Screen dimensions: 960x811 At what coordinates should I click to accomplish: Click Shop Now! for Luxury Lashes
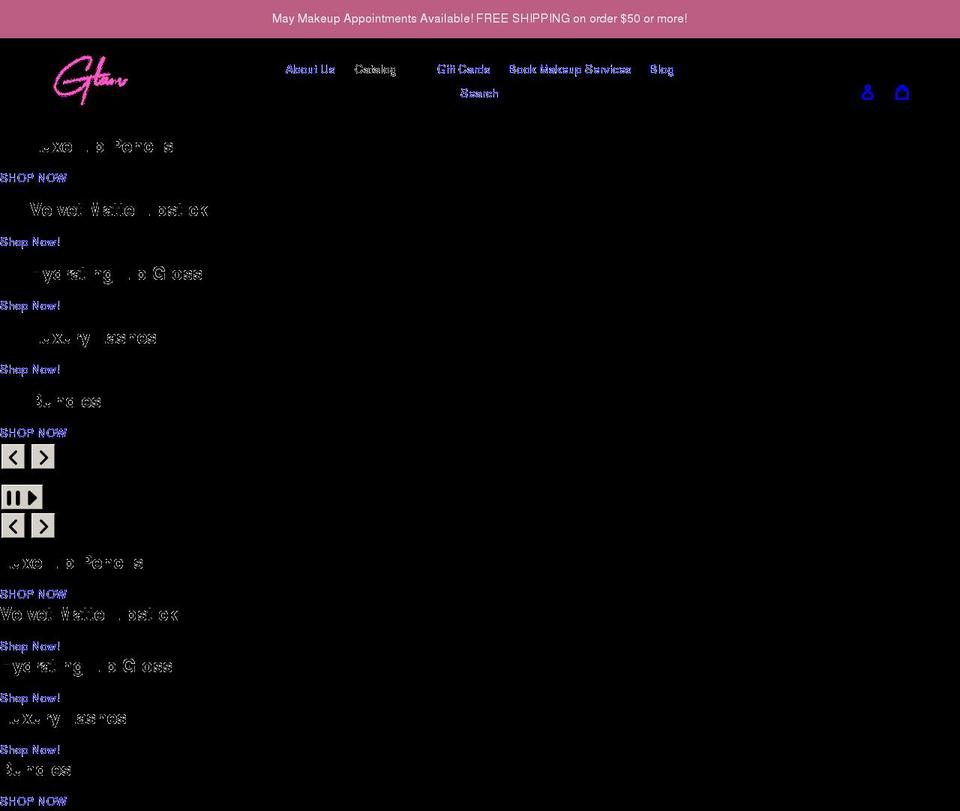[30, 369]
